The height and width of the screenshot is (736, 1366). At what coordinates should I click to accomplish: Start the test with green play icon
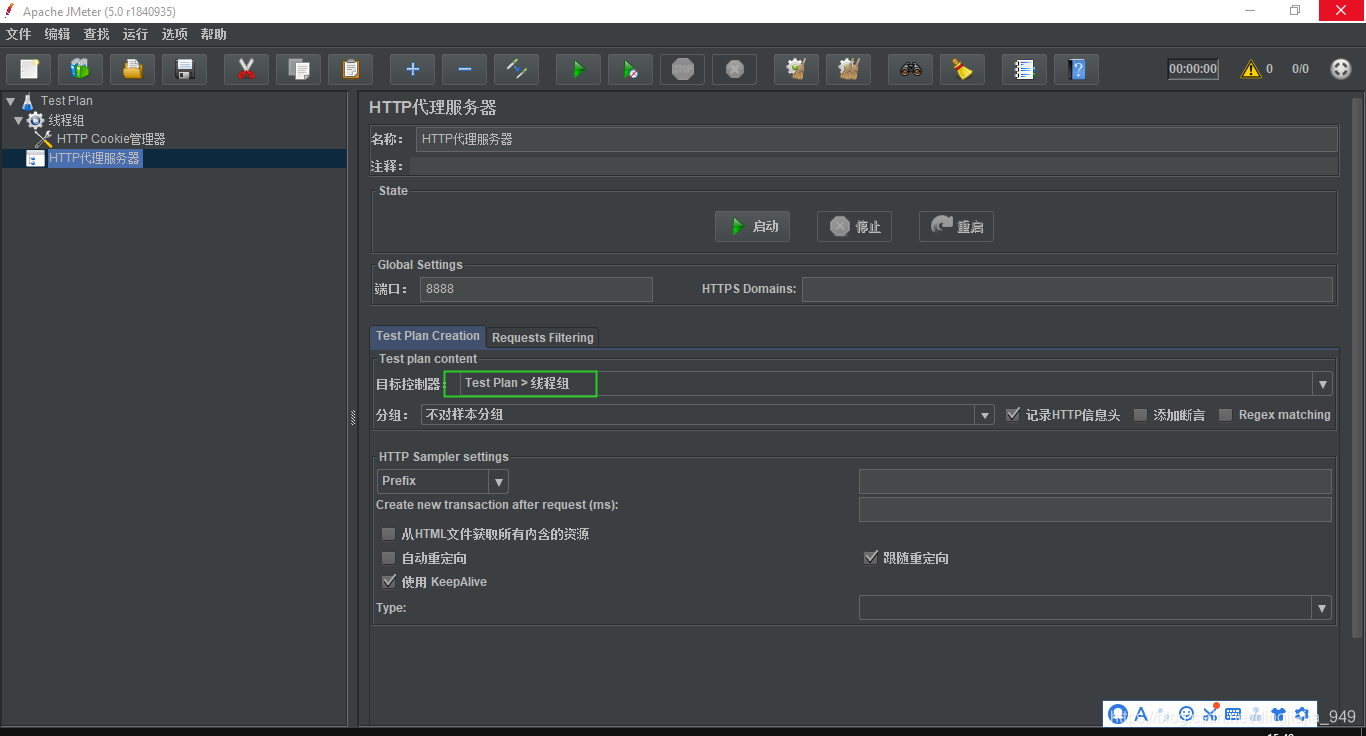[578, 69]
